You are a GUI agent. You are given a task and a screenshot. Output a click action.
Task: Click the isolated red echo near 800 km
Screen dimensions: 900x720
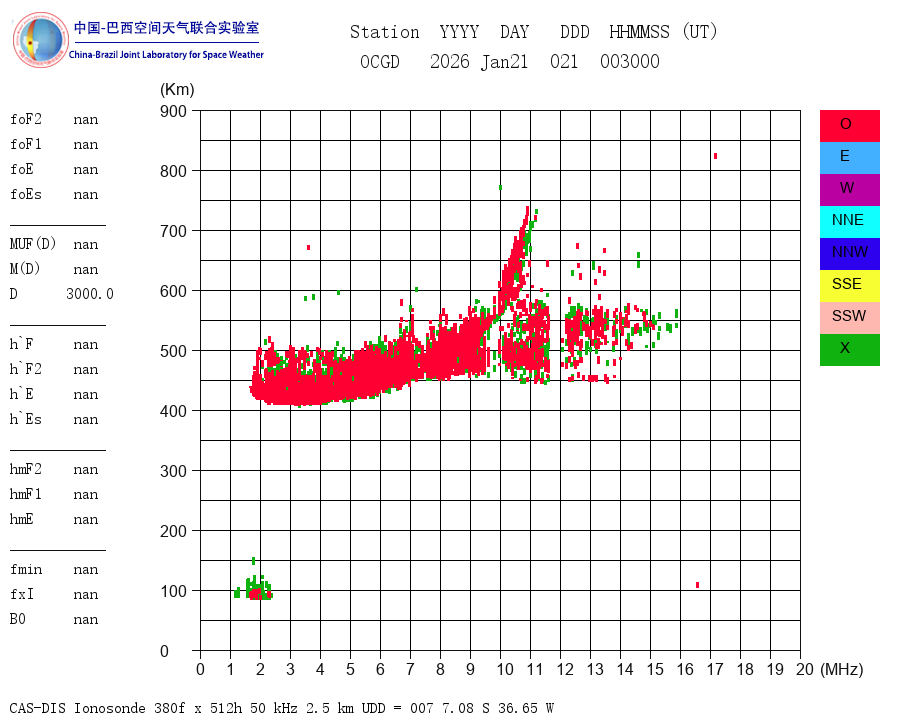[715, 156]
